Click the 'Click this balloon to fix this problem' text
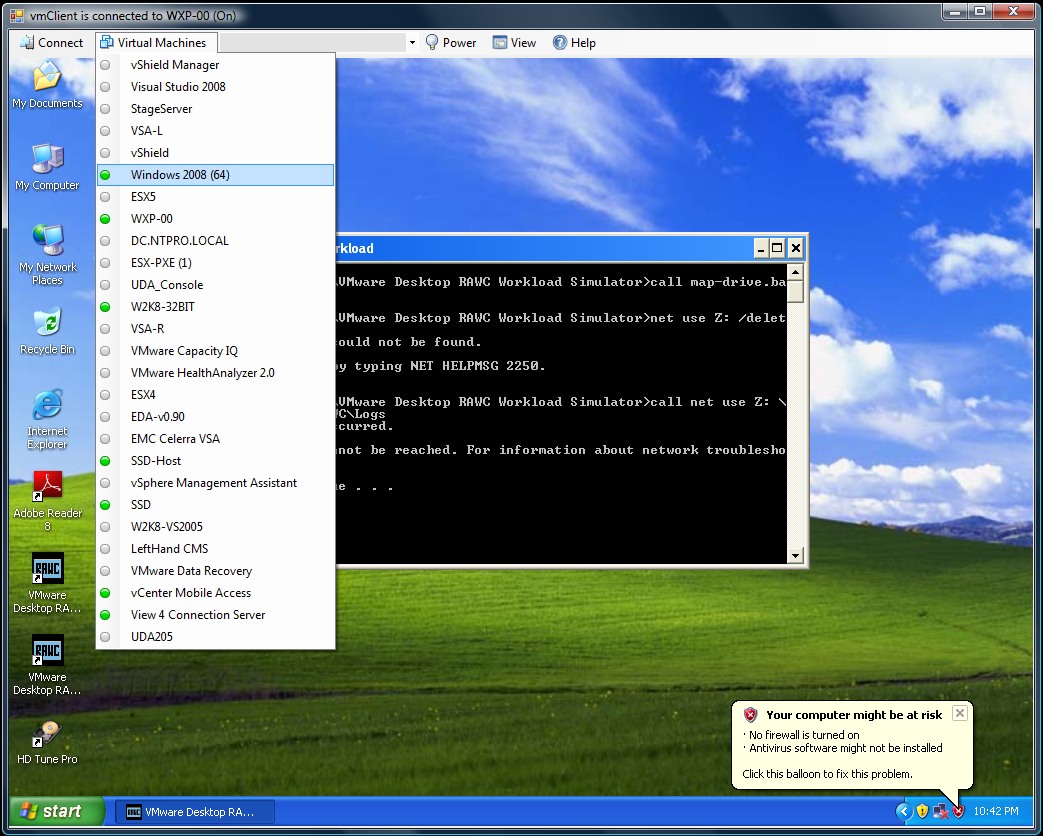The image size is (1043, 836). pos(827,773)
